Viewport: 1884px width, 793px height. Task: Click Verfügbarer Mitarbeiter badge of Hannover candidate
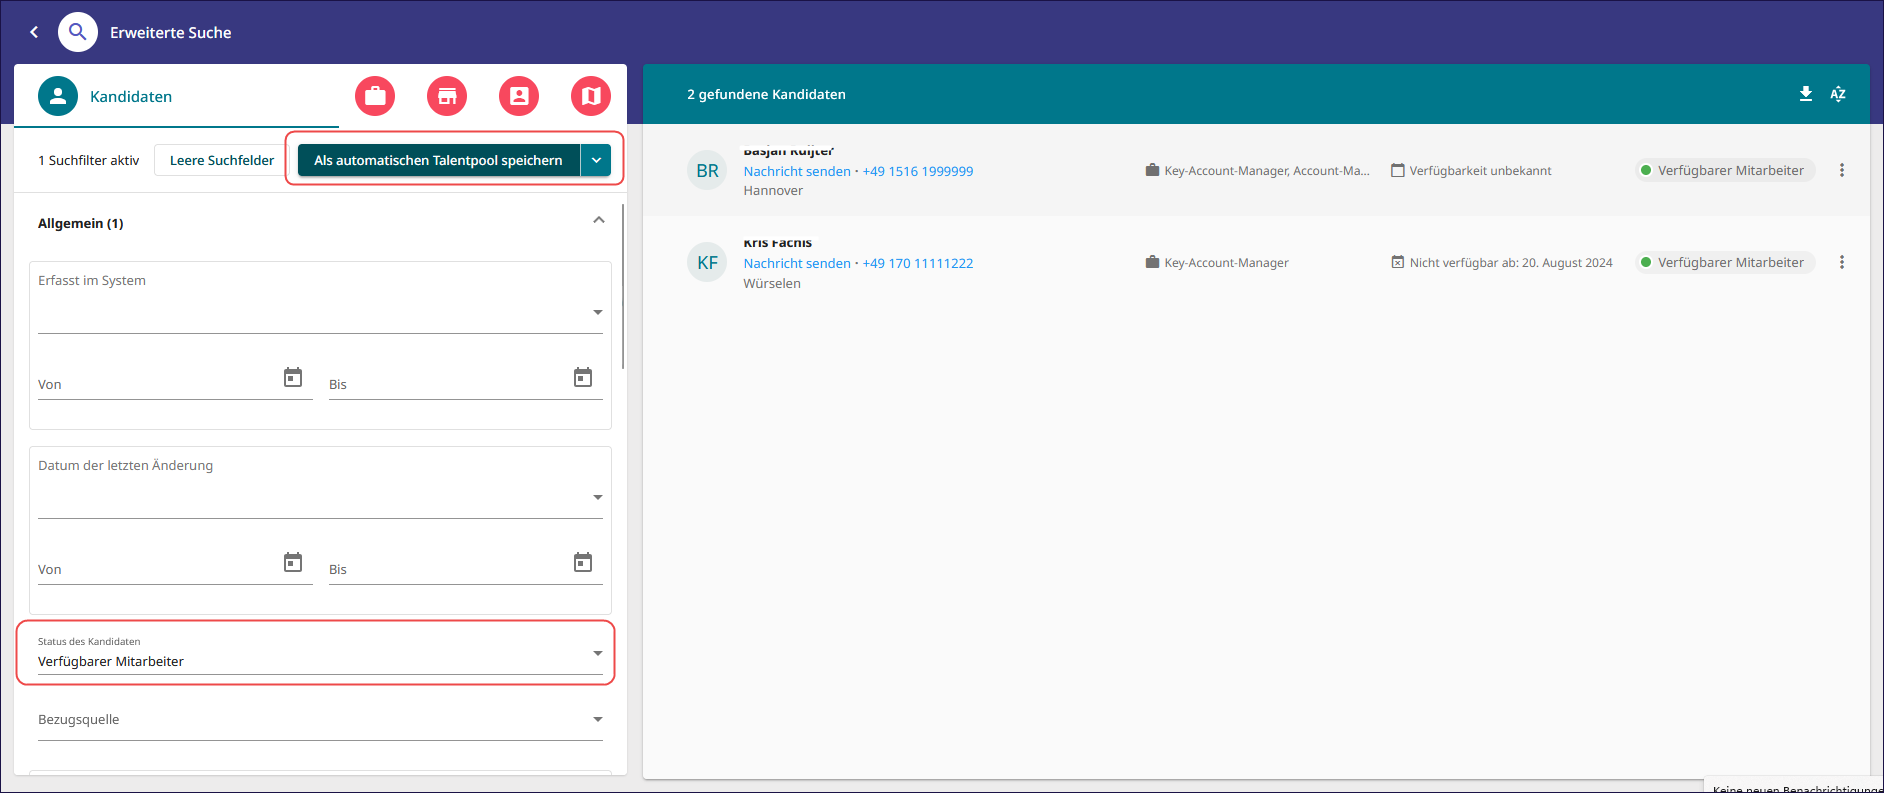(x=1725, y=170)
